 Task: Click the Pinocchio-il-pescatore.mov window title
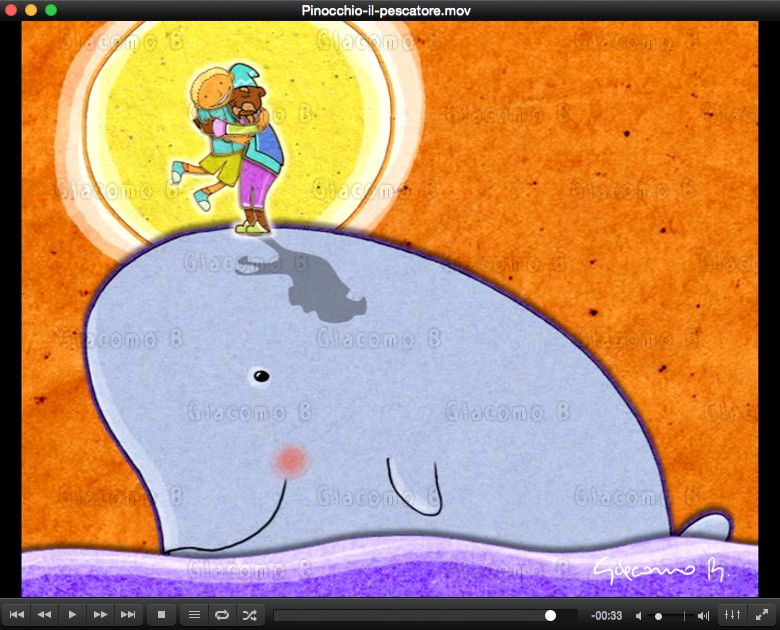tap(386, 10)
